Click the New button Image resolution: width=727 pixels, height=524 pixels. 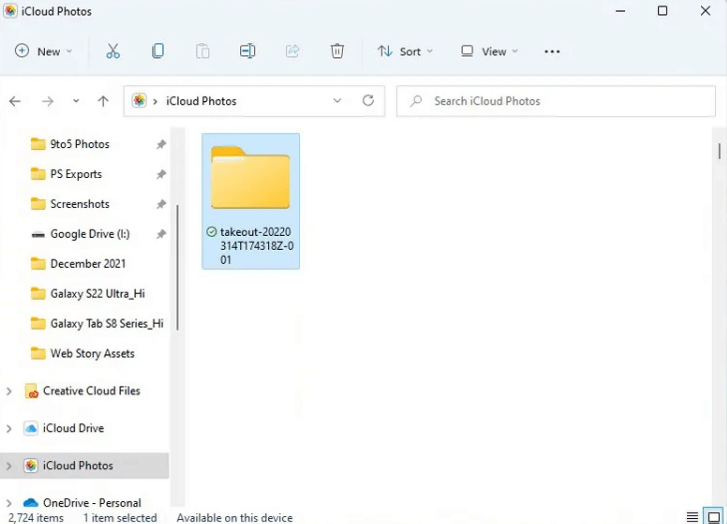(44, 51)
